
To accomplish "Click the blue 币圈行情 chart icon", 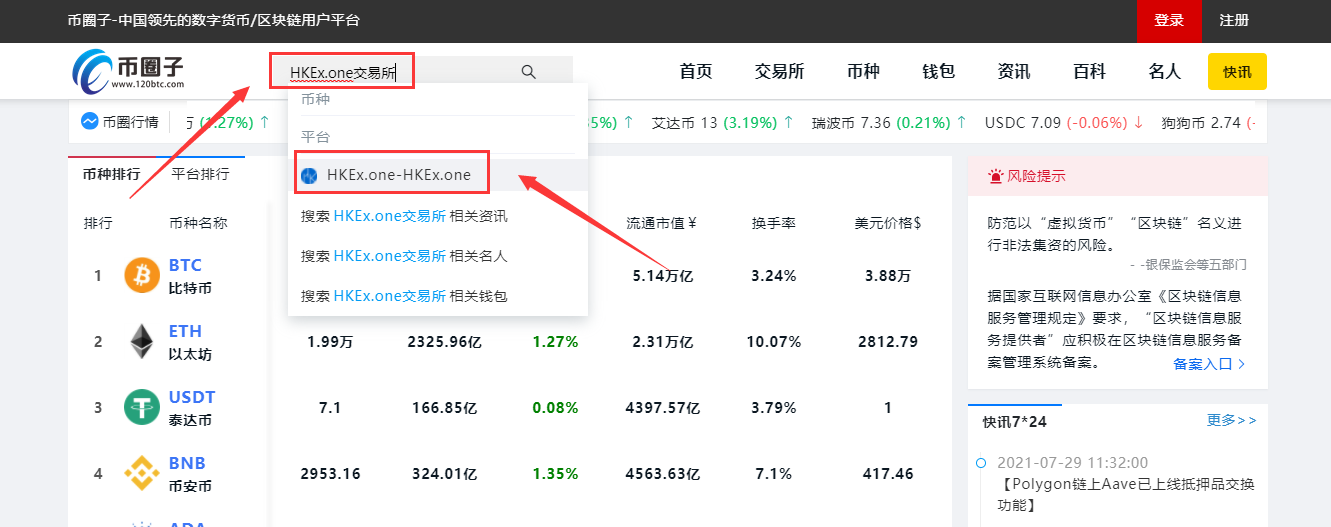I will tap(89, 122).
